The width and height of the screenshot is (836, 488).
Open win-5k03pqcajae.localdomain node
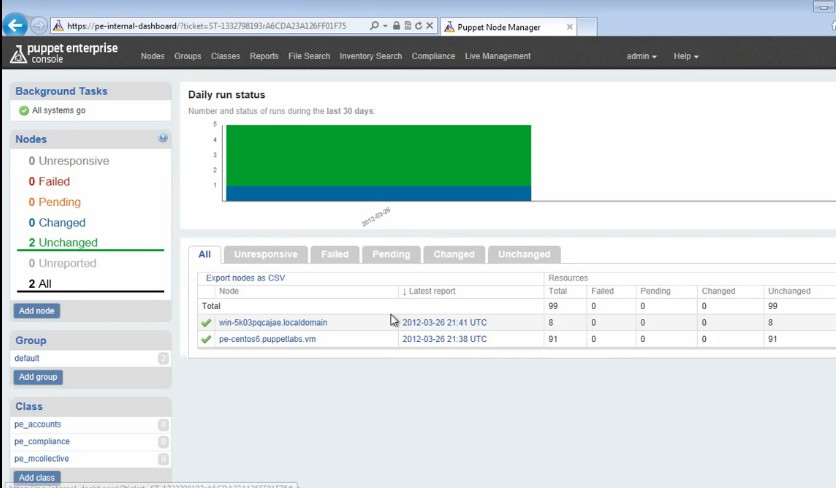(x=273, y=323)
